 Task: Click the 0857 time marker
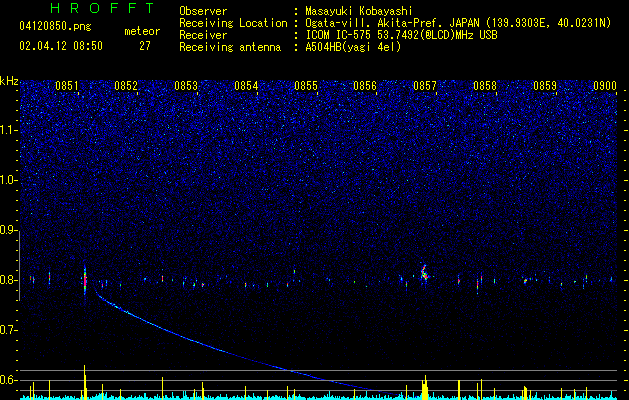tap(425, 86)
